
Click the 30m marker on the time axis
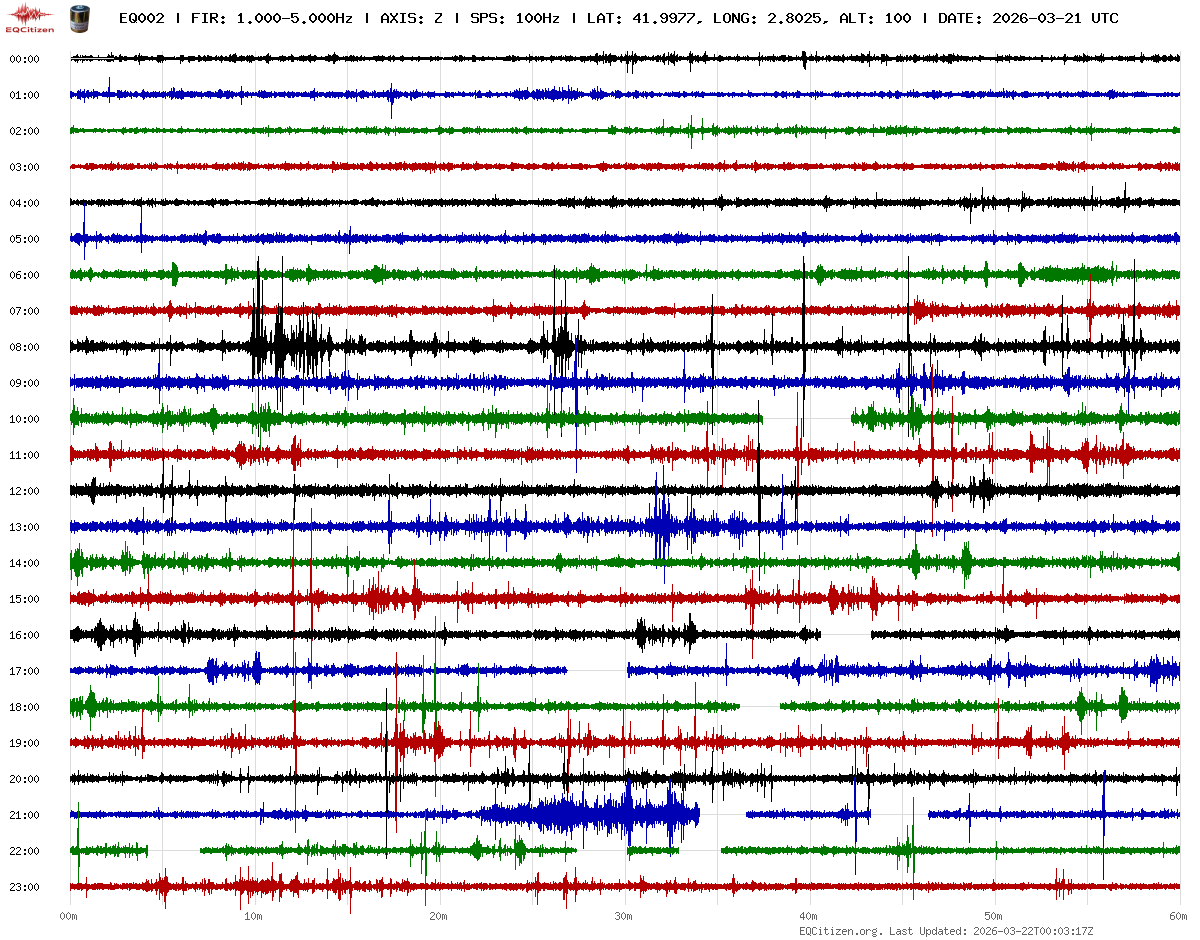623,916
